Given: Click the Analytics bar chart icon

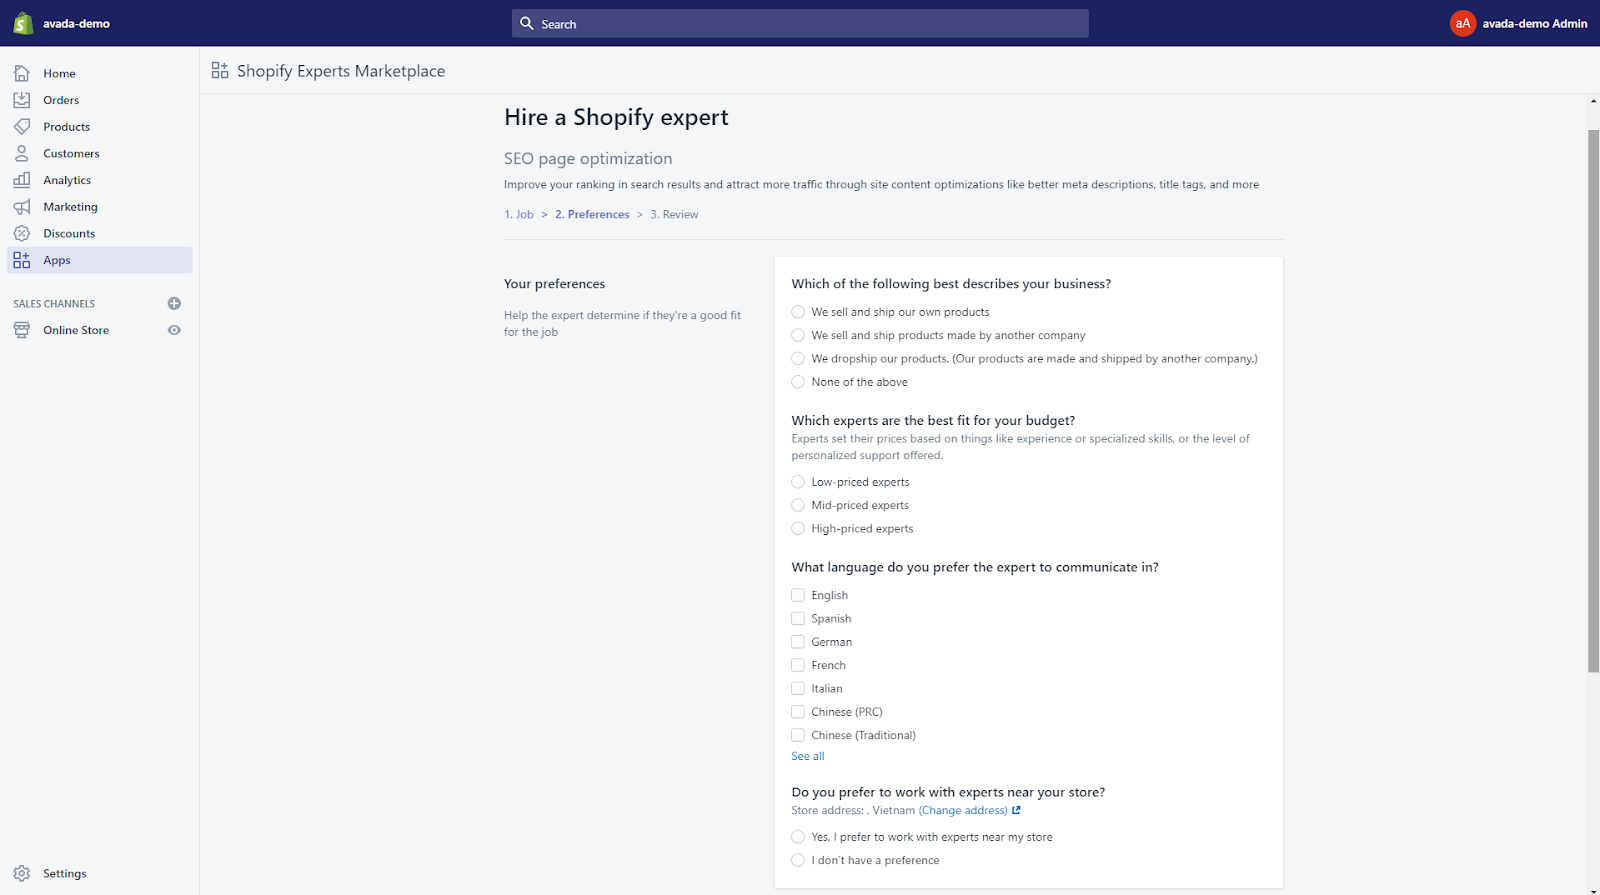Looking at the screenshot, I should [x=22, y=180].
